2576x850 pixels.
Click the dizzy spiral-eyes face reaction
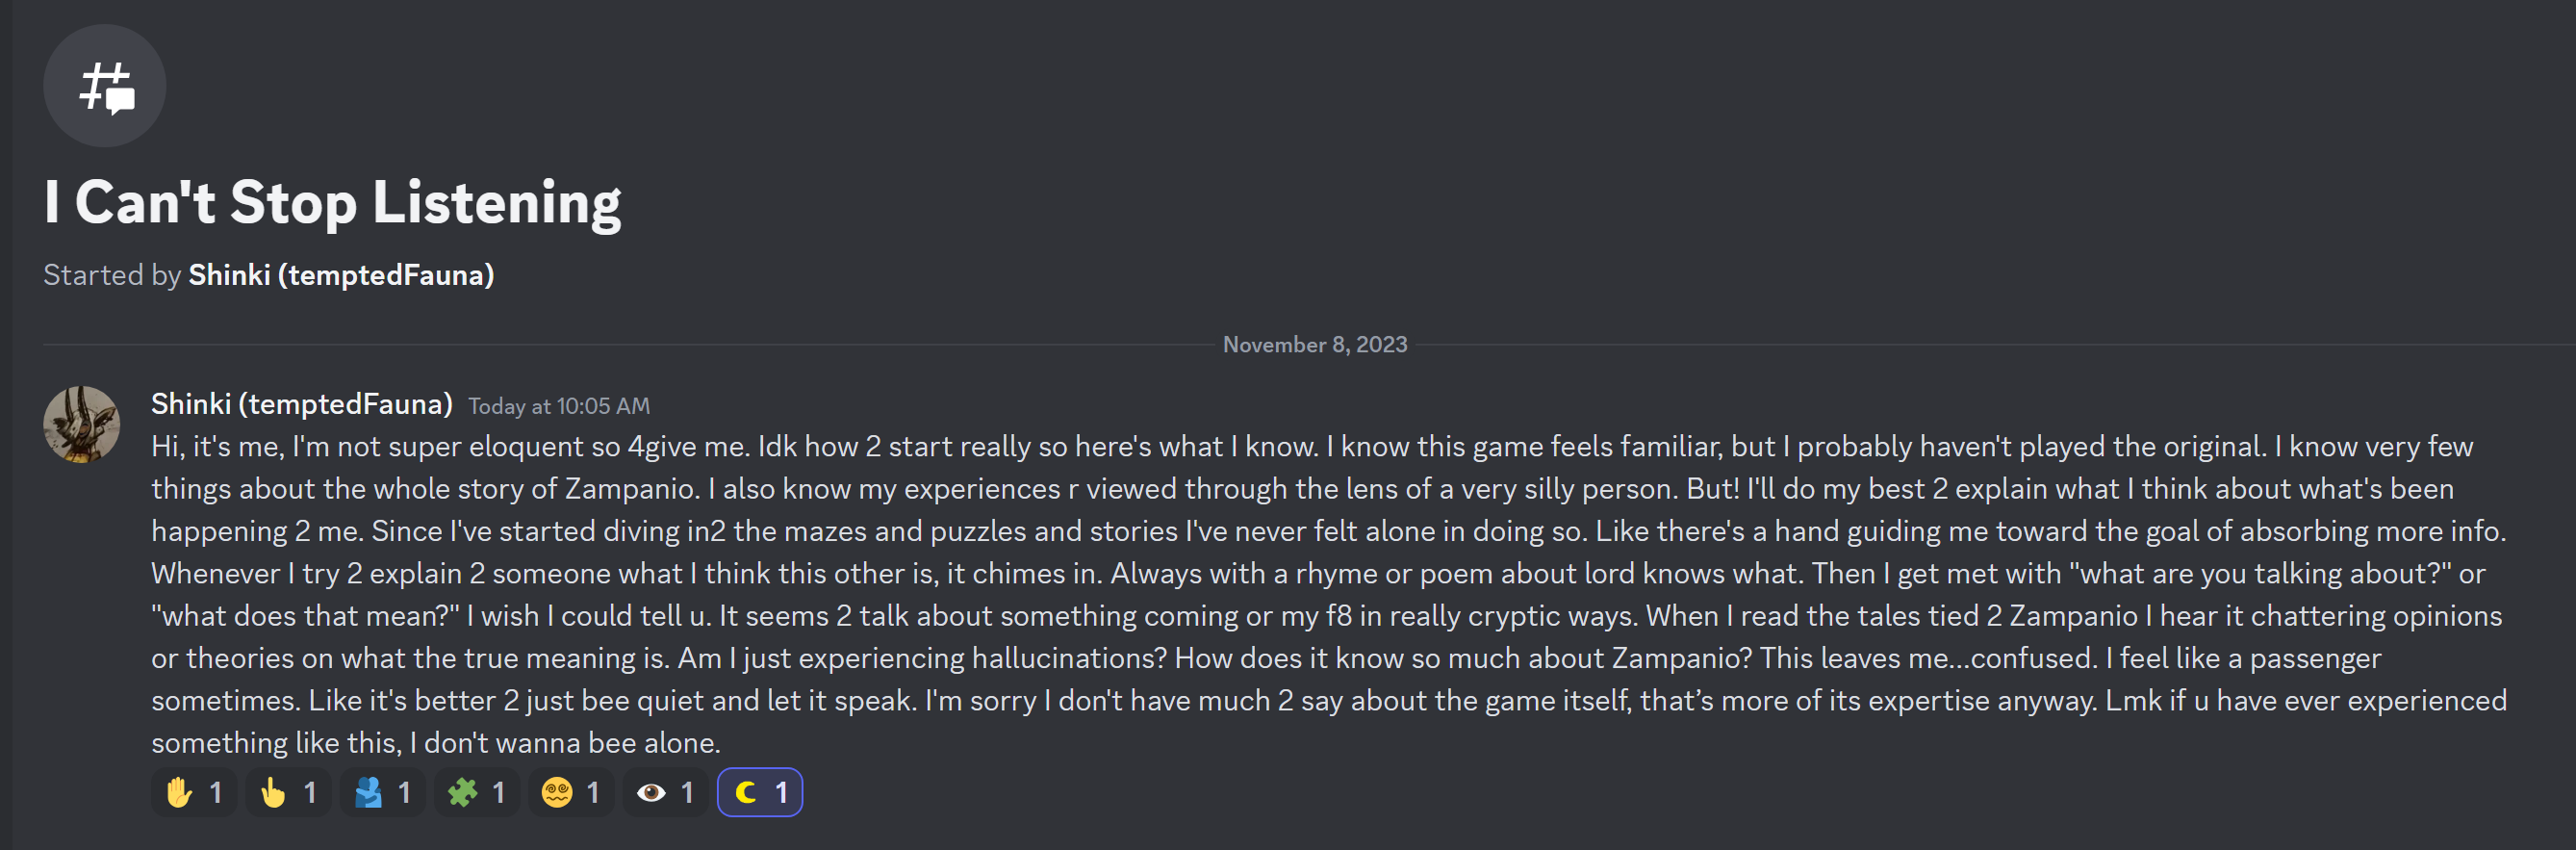[x=571, y=793]
